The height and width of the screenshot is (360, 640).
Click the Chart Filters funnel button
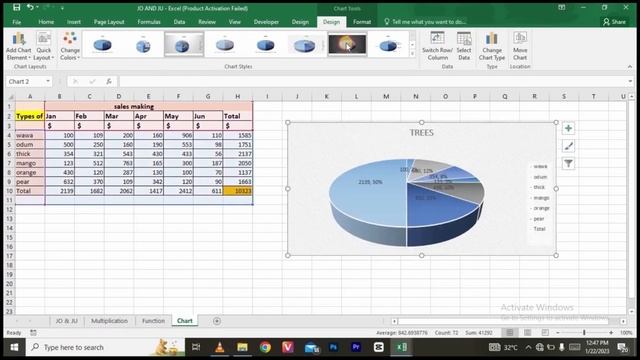pyautogui.click(x=568, y=164)
